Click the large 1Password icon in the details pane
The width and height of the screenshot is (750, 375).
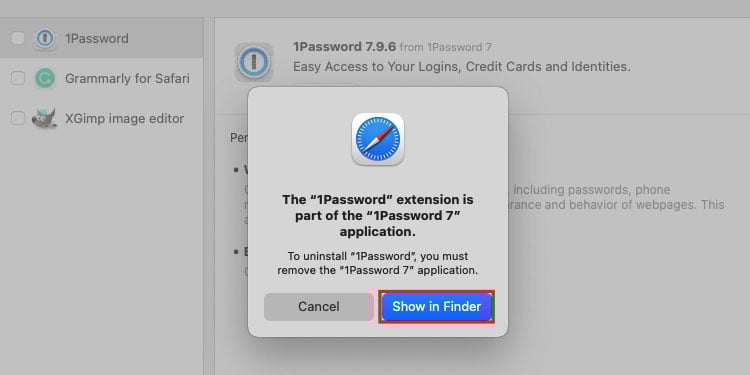coord(254,62)
